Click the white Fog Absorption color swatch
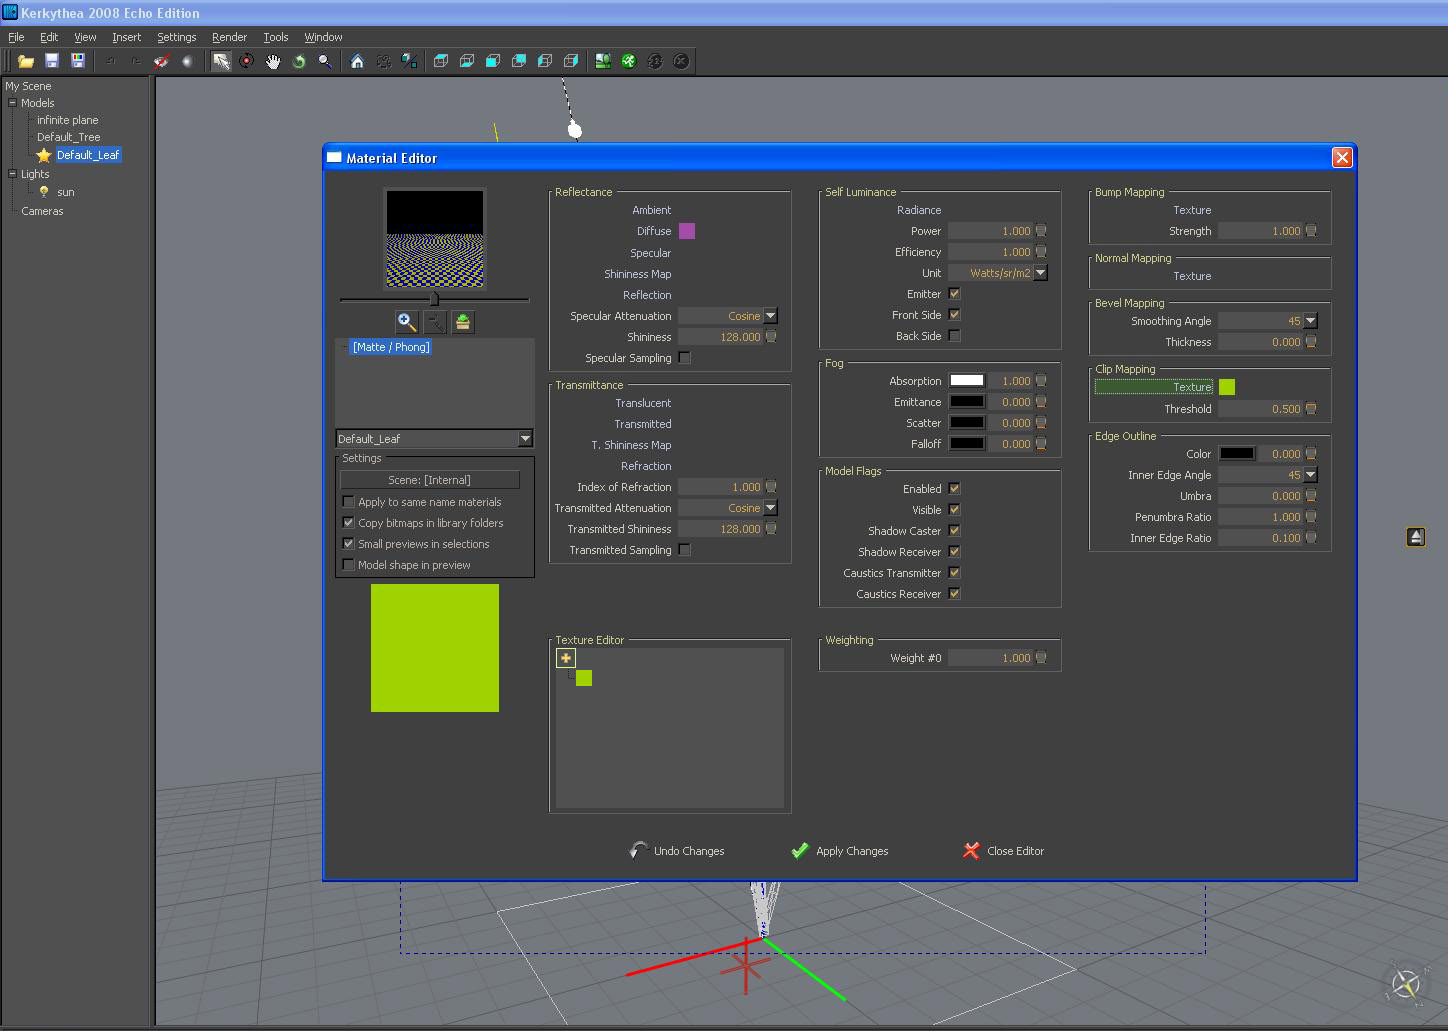The width and height of the screenshot is (1448, 1031). (x=967, y=381)
